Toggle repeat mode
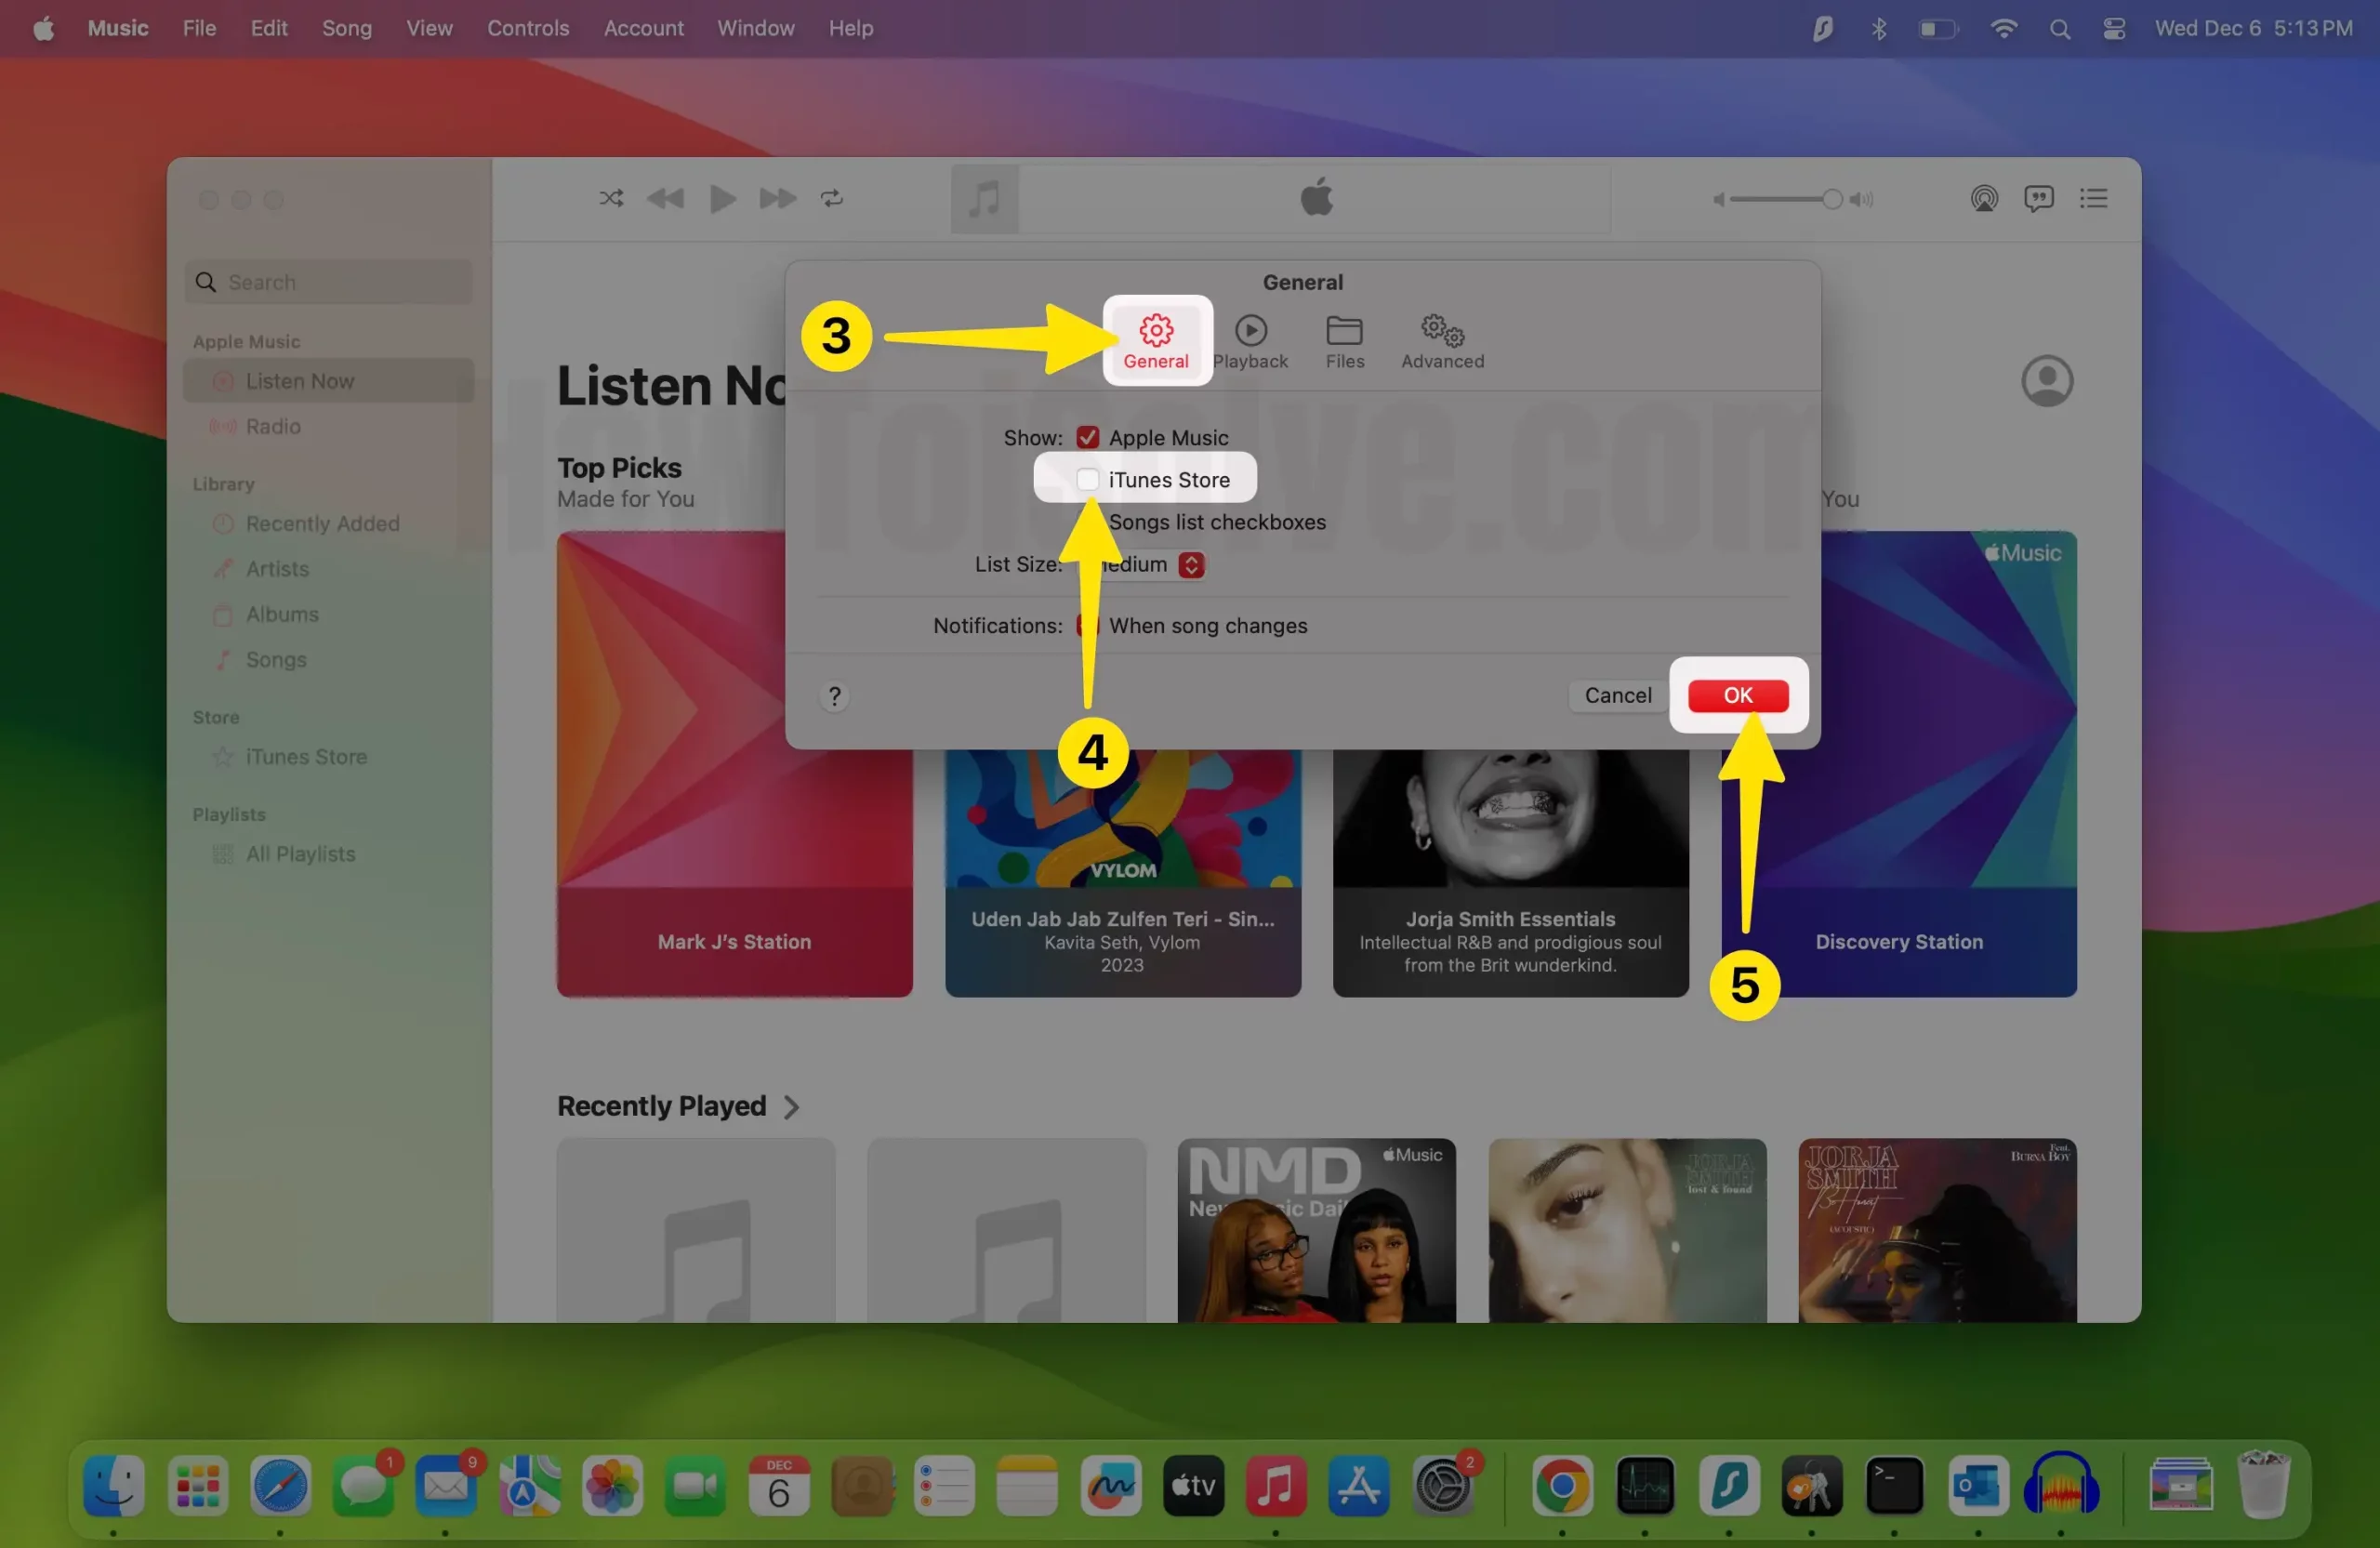The width and height of the screenshot is (2380, 1548). (832, 198)
